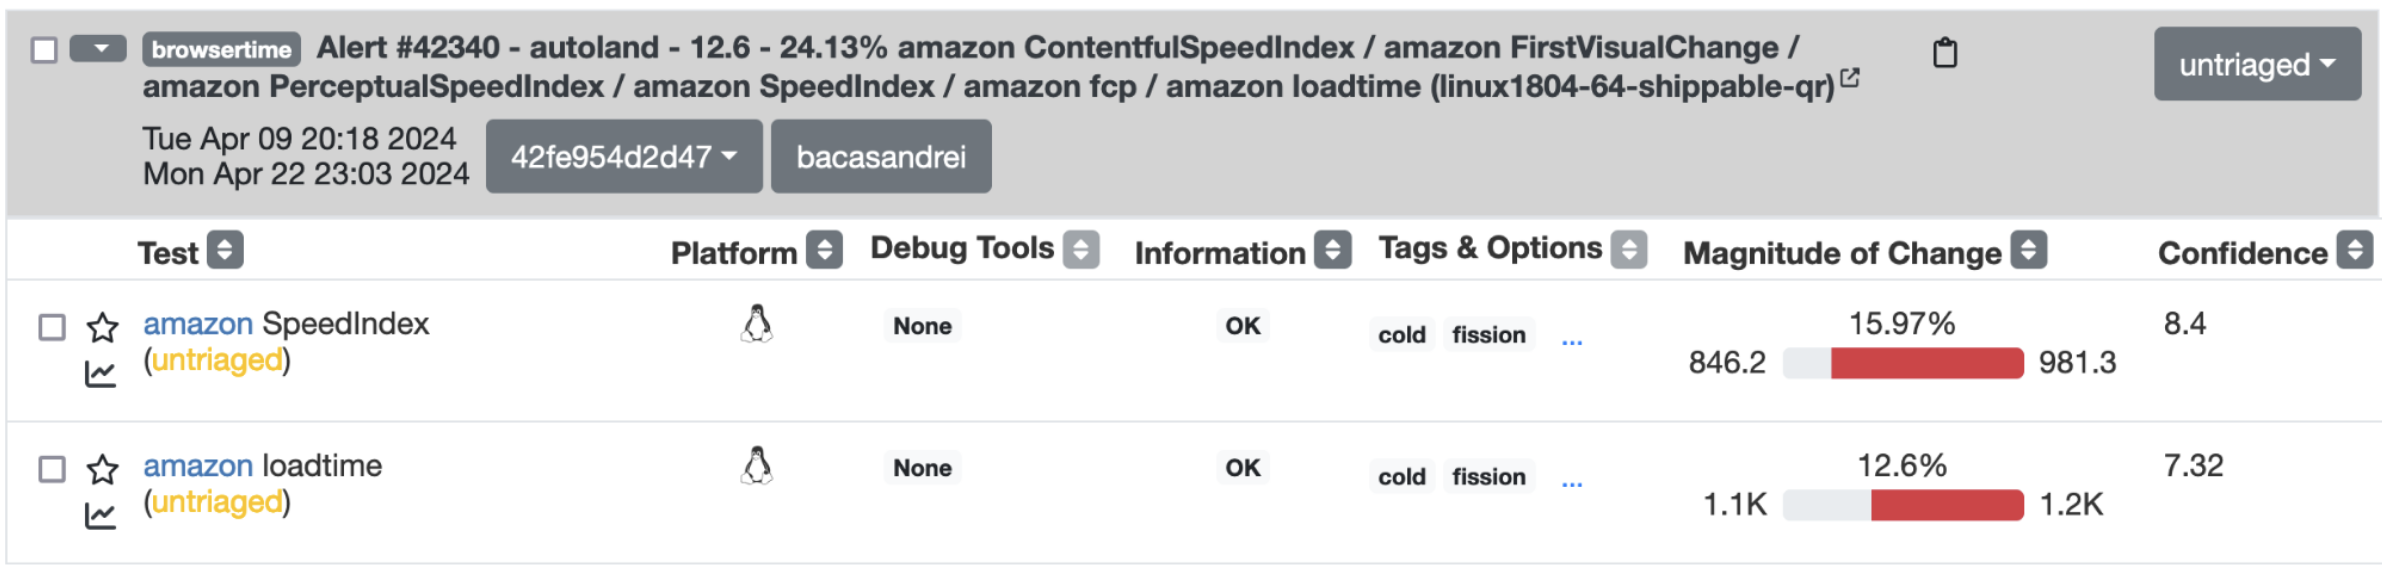Sort by Confidence column
Screen dimensions: 2382x582
pyautogui.click(x=2354, y=250)
